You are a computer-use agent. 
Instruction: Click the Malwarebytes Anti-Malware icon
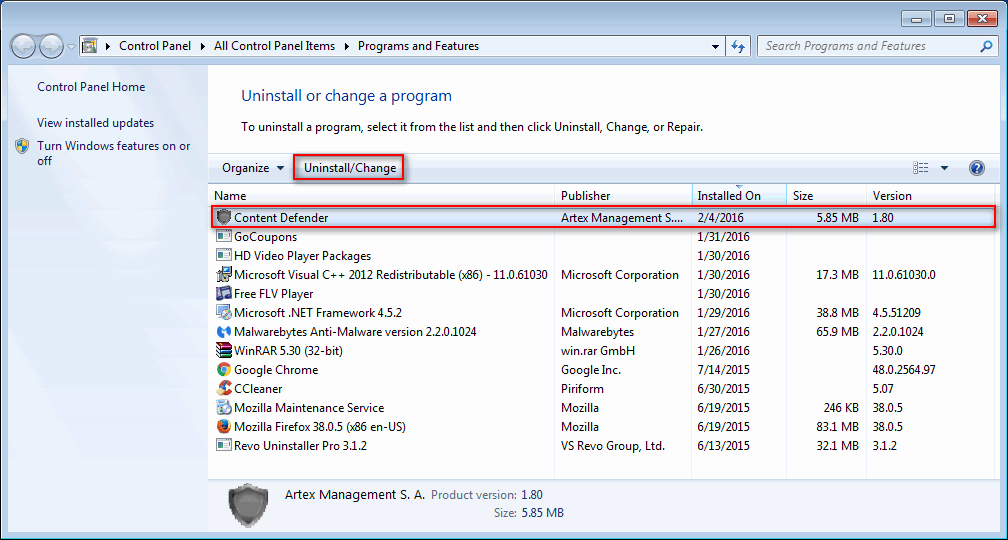[x=224, y=332]
